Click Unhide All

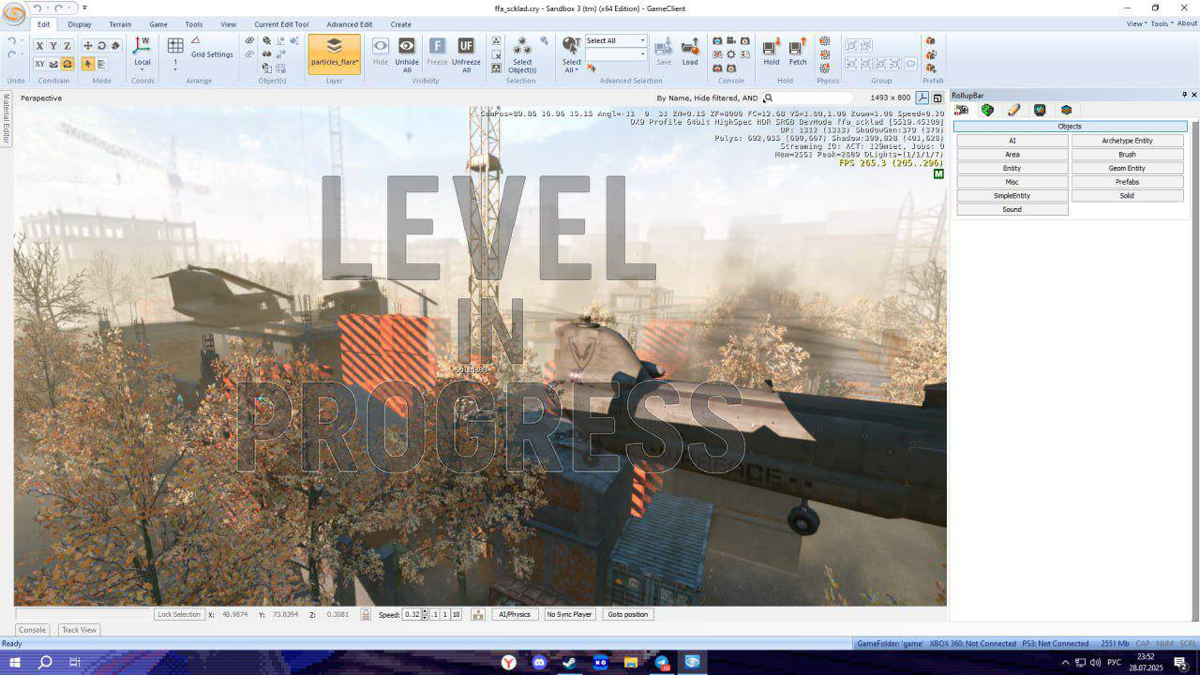point(407,54)
